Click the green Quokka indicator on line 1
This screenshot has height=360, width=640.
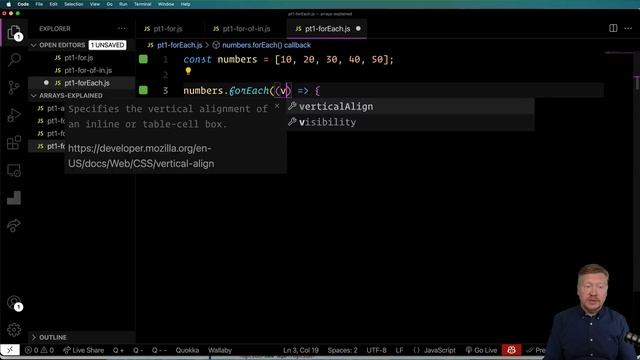coord(143,59)
